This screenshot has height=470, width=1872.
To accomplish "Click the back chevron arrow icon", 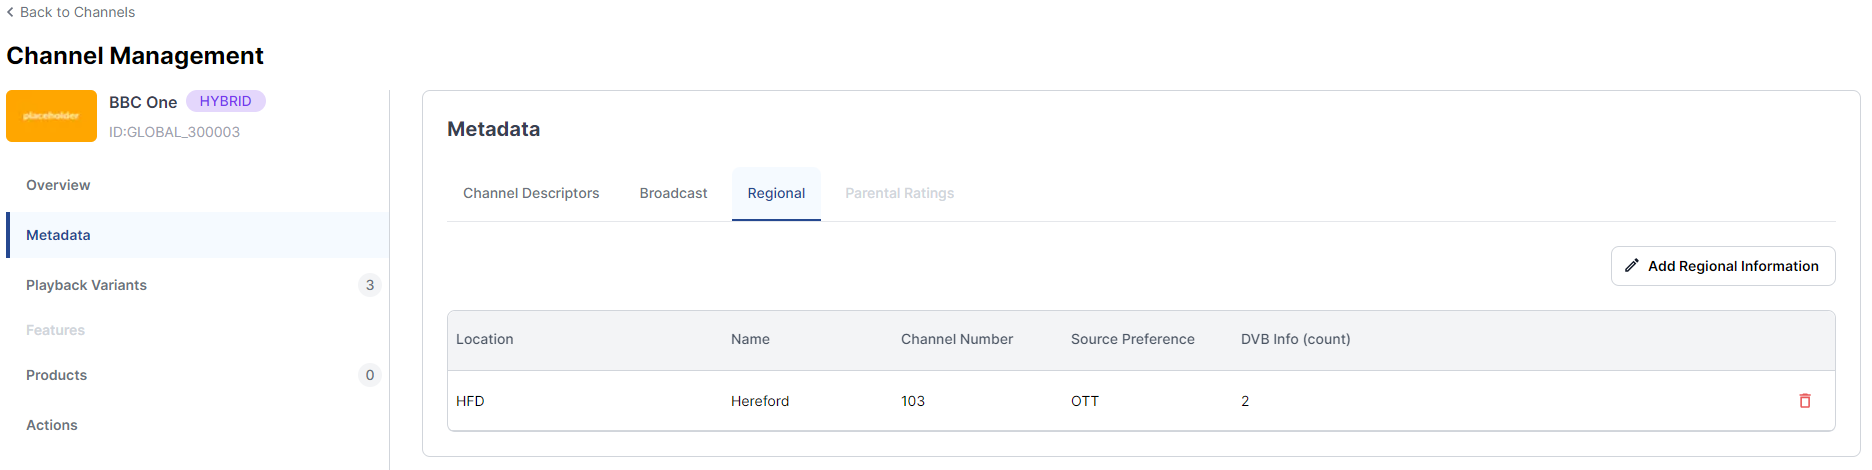I will 10,12.
